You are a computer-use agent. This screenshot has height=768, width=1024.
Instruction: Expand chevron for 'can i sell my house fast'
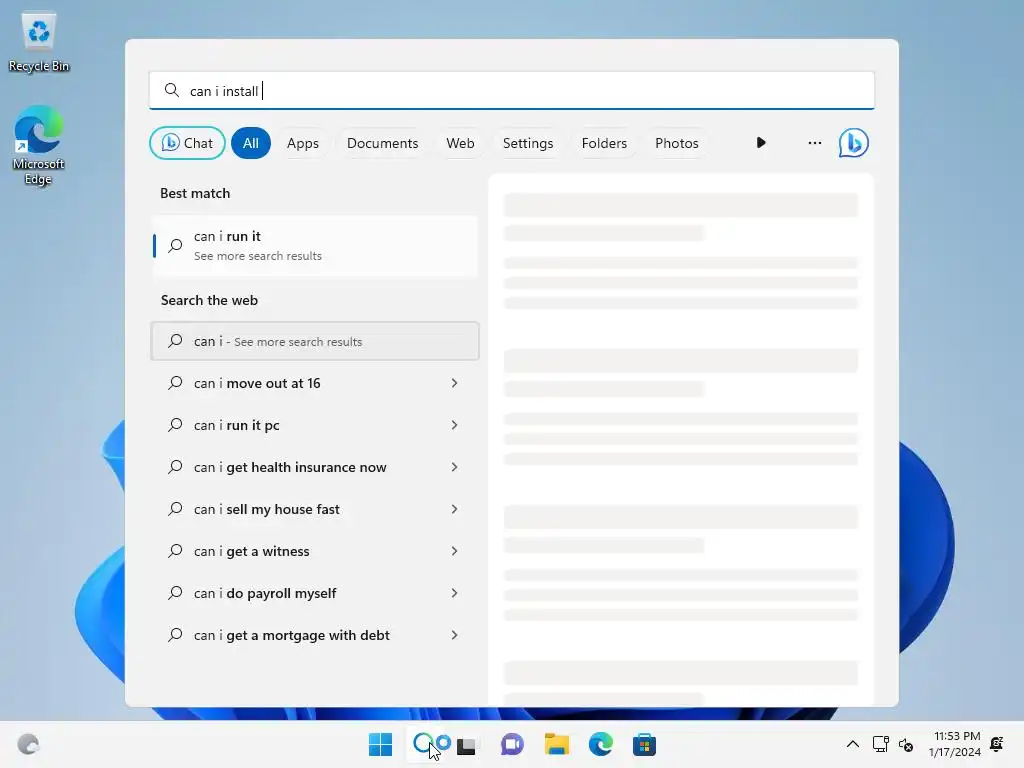[454, 509]
